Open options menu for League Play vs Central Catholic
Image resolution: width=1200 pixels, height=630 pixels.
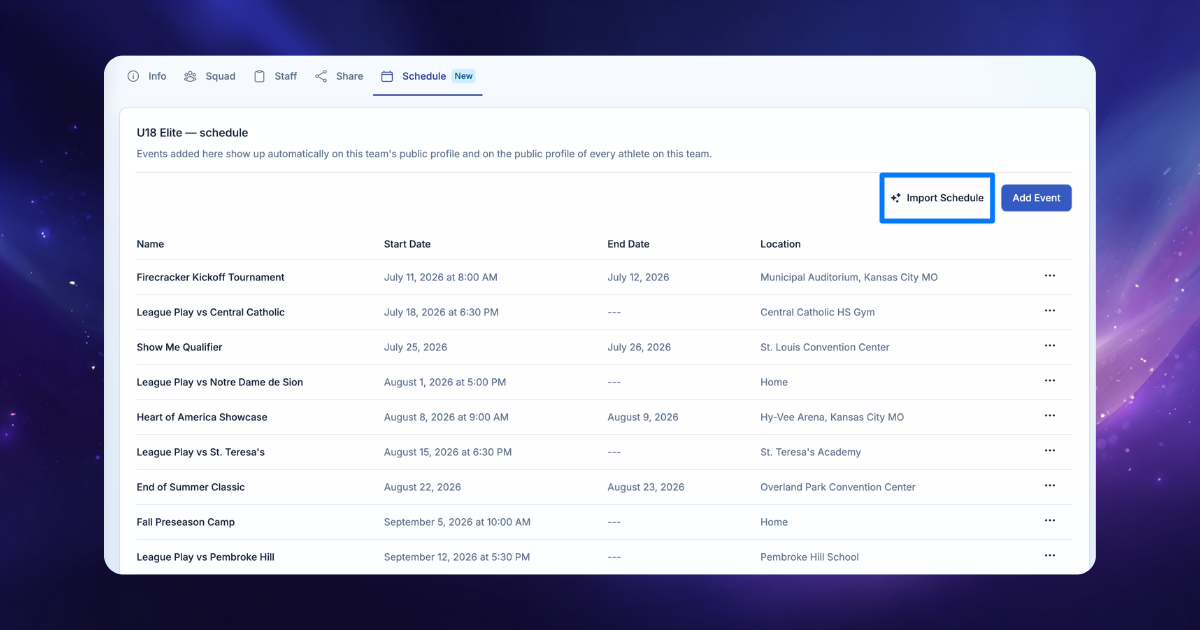pos(1049,311)
